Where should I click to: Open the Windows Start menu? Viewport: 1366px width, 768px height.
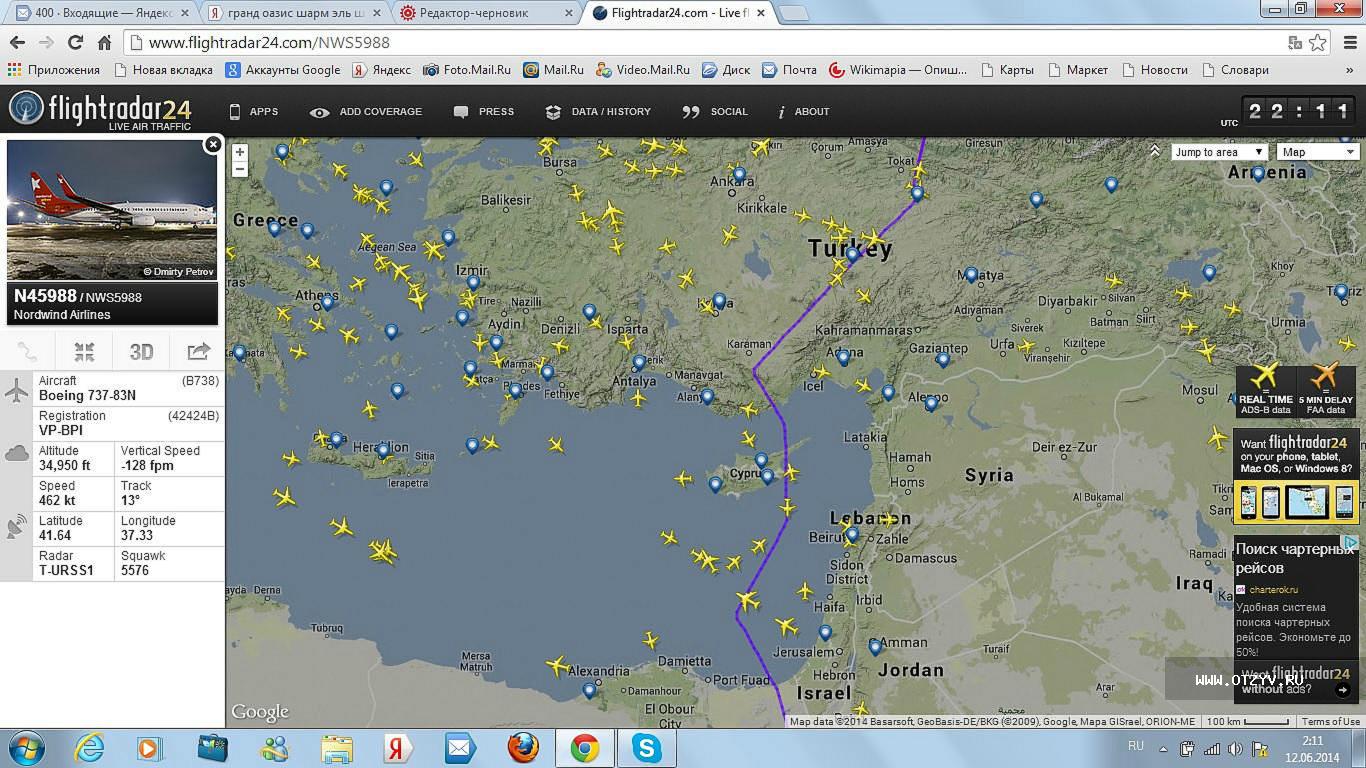point(25,748)
